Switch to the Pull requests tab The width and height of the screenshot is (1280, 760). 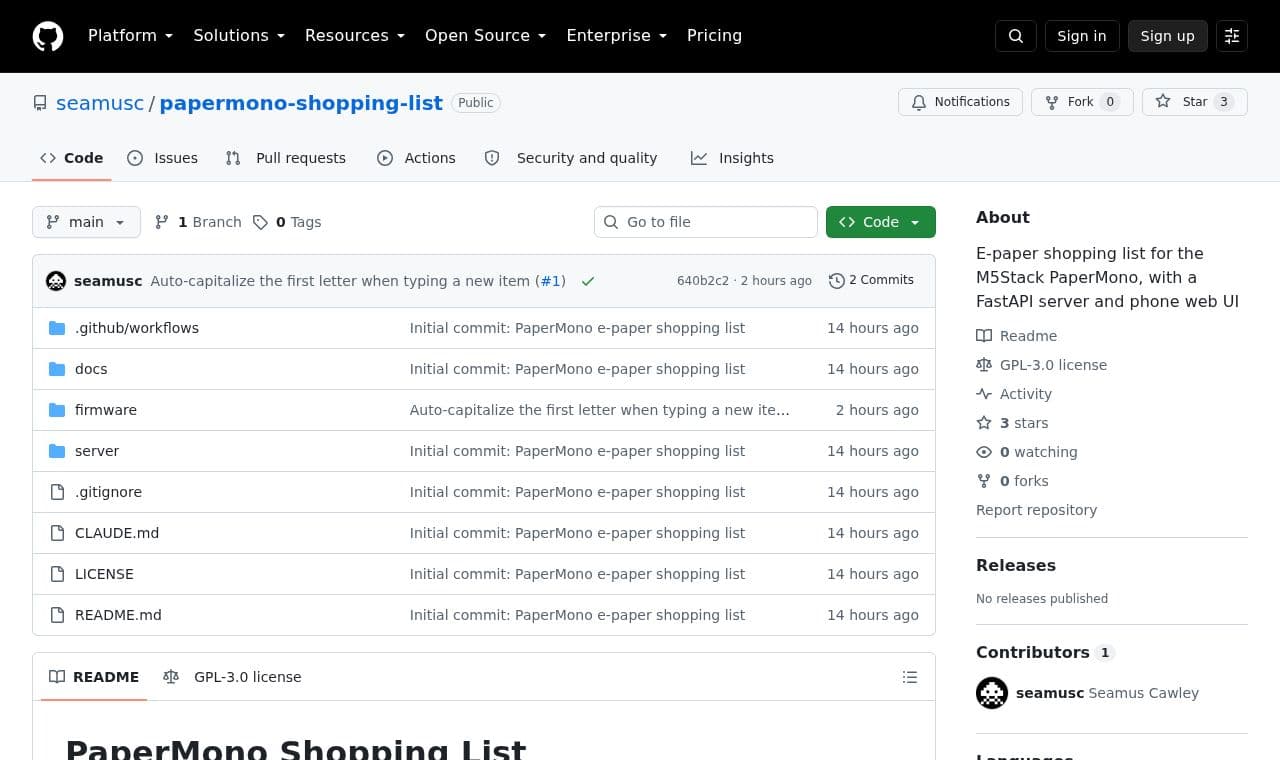[x=286, y=158]
